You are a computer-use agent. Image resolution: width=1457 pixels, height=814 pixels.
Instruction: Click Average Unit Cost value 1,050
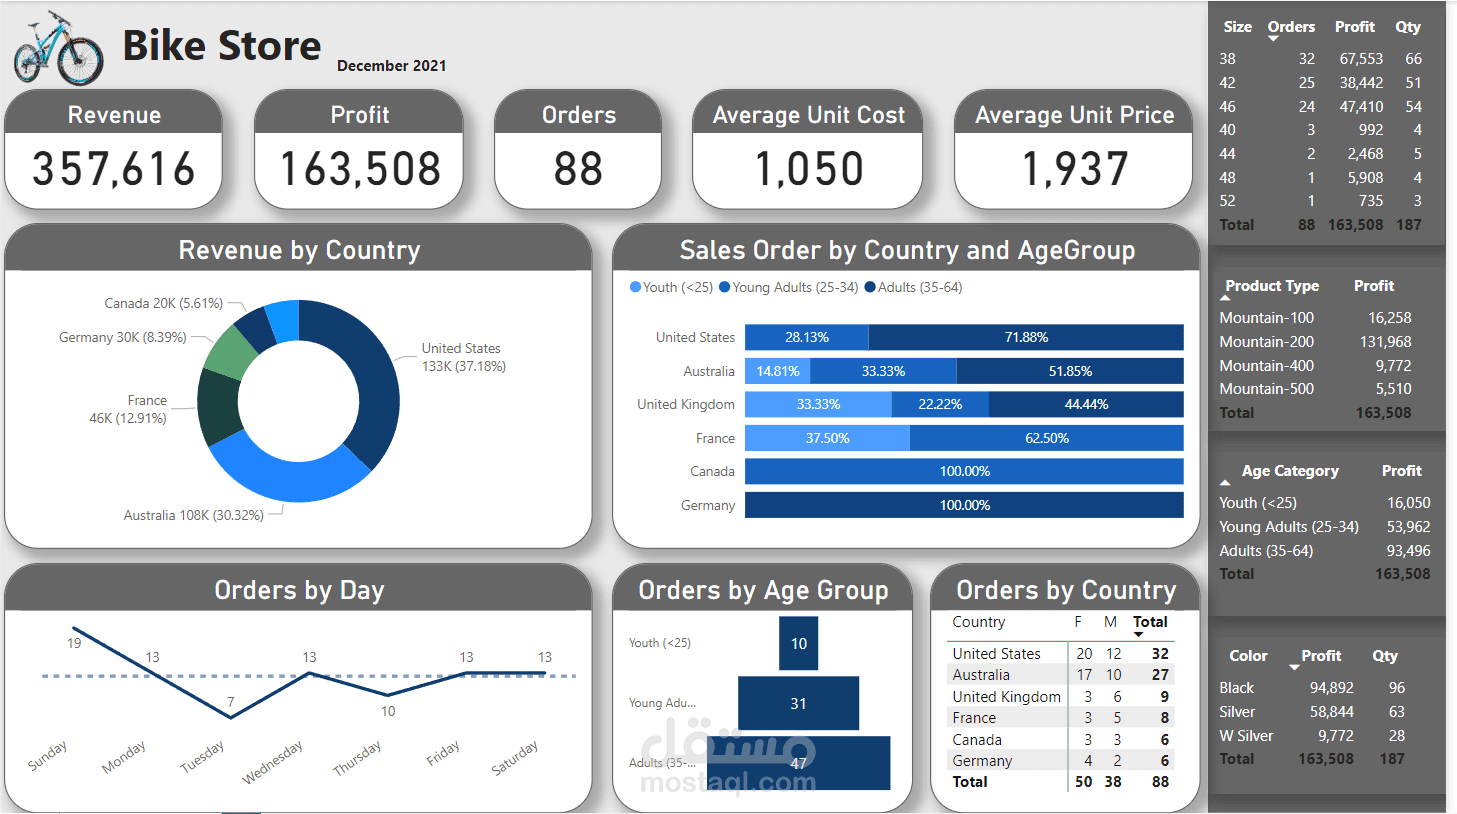[808, 169]
